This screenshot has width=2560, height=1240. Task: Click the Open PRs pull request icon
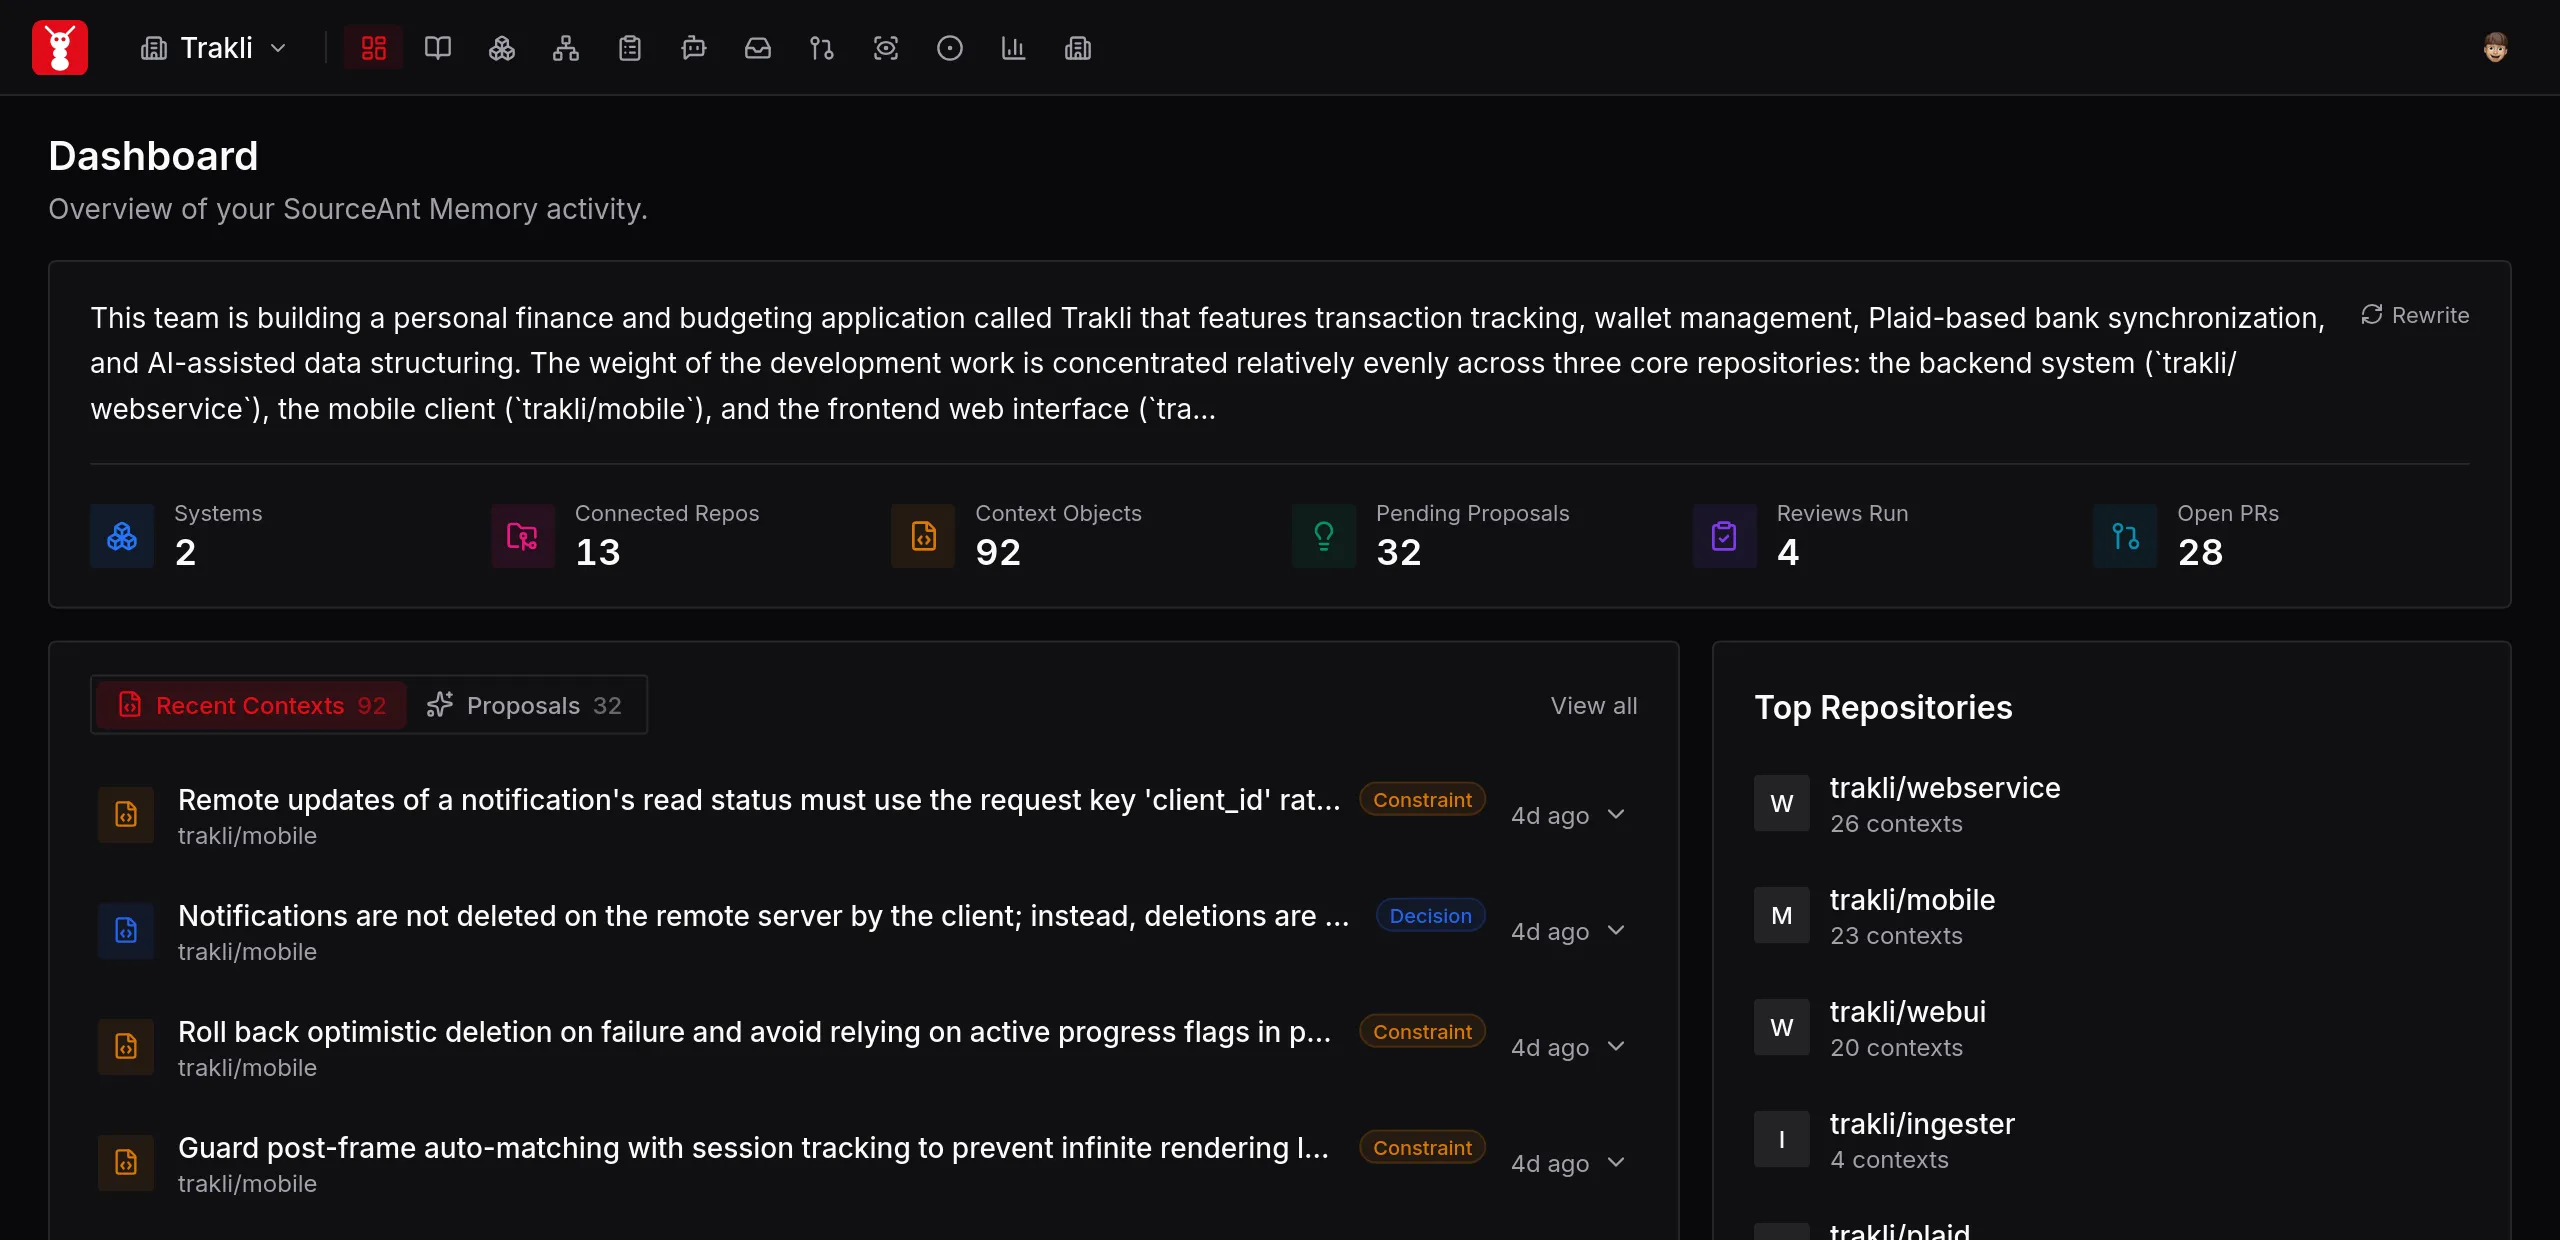click(x=2125, y=536)
